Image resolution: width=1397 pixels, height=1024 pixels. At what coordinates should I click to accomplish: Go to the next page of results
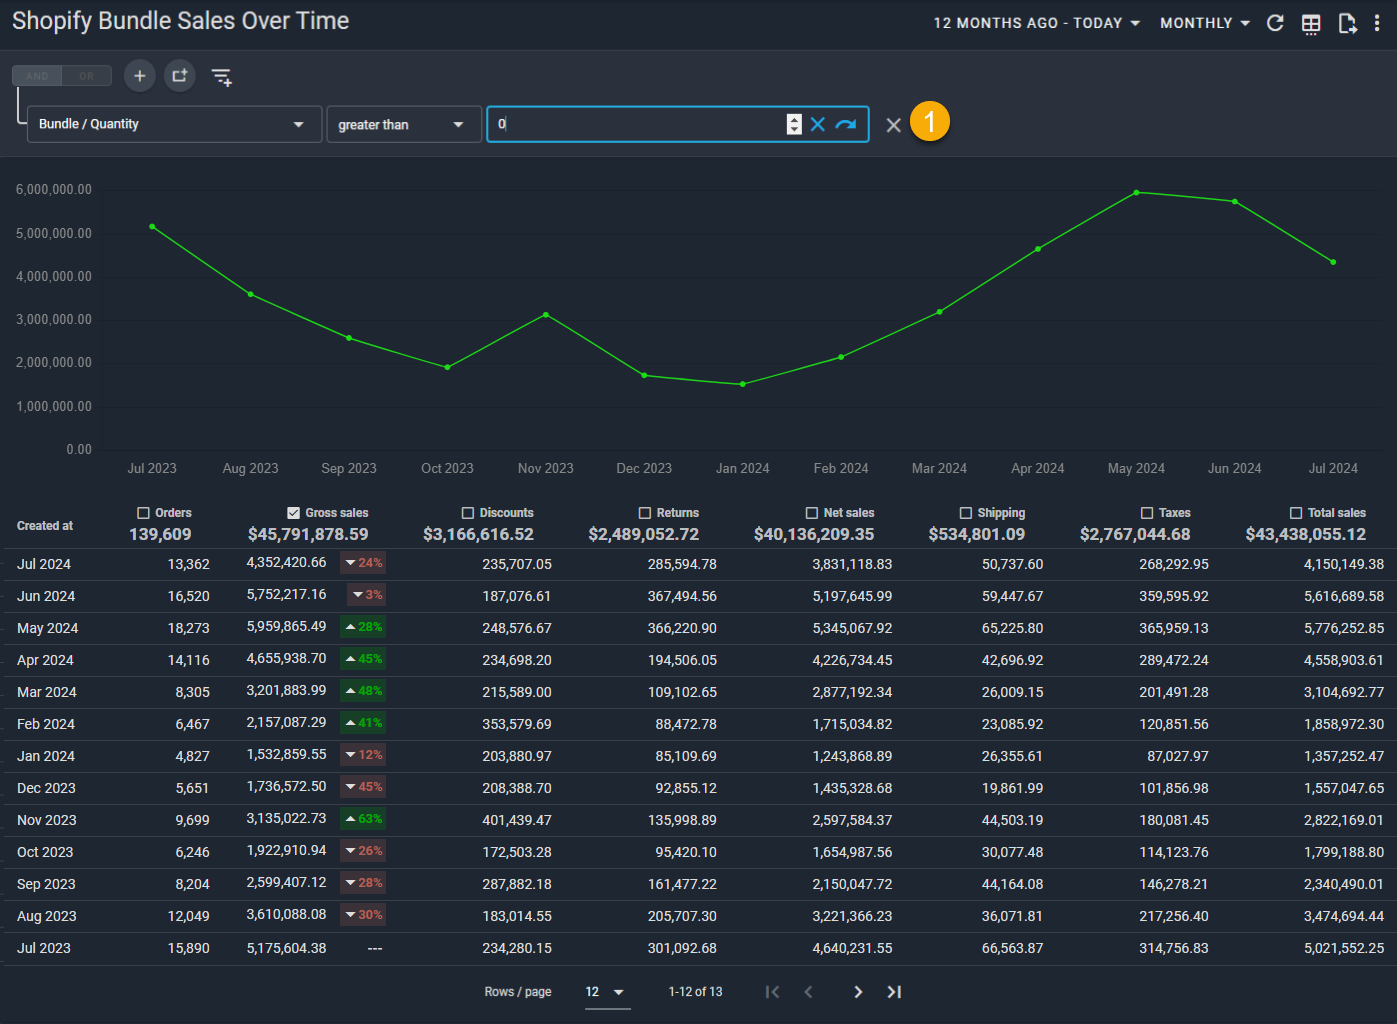857,992
